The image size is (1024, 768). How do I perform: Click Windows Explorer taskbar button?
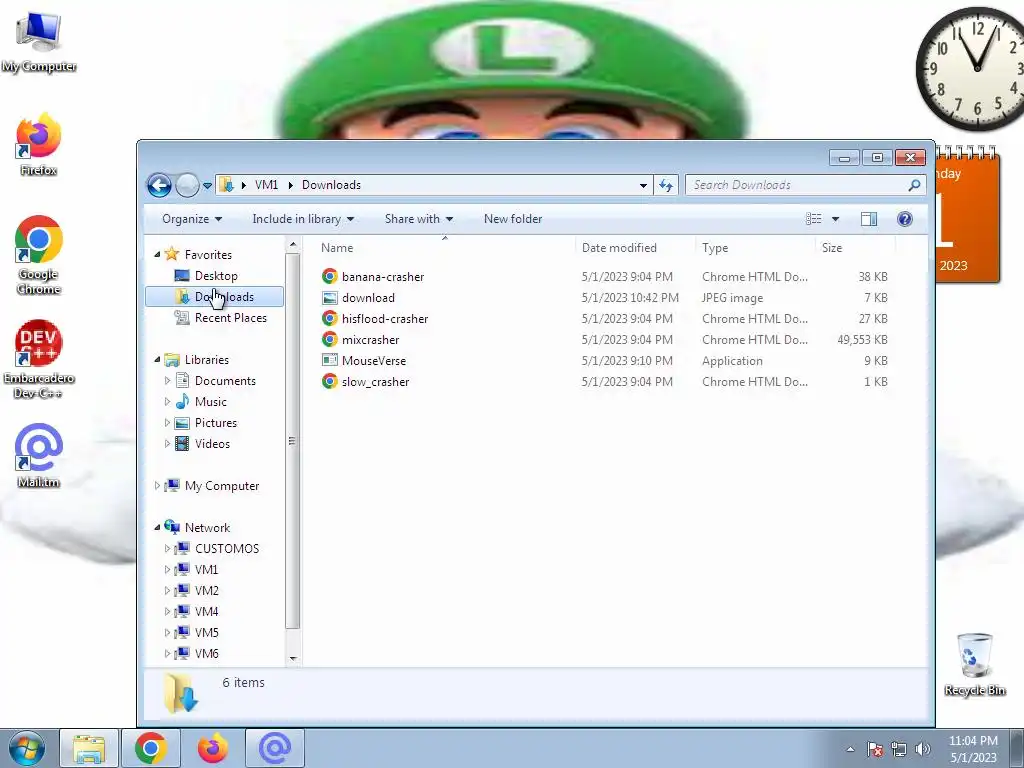tap(89, 748)
